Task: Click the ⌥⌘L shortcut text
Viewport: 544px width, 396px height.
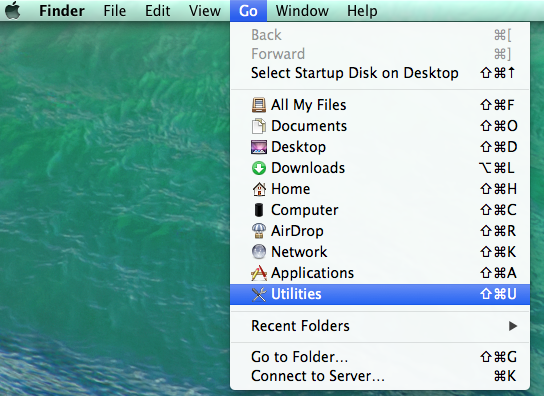Action: [497, 168]
